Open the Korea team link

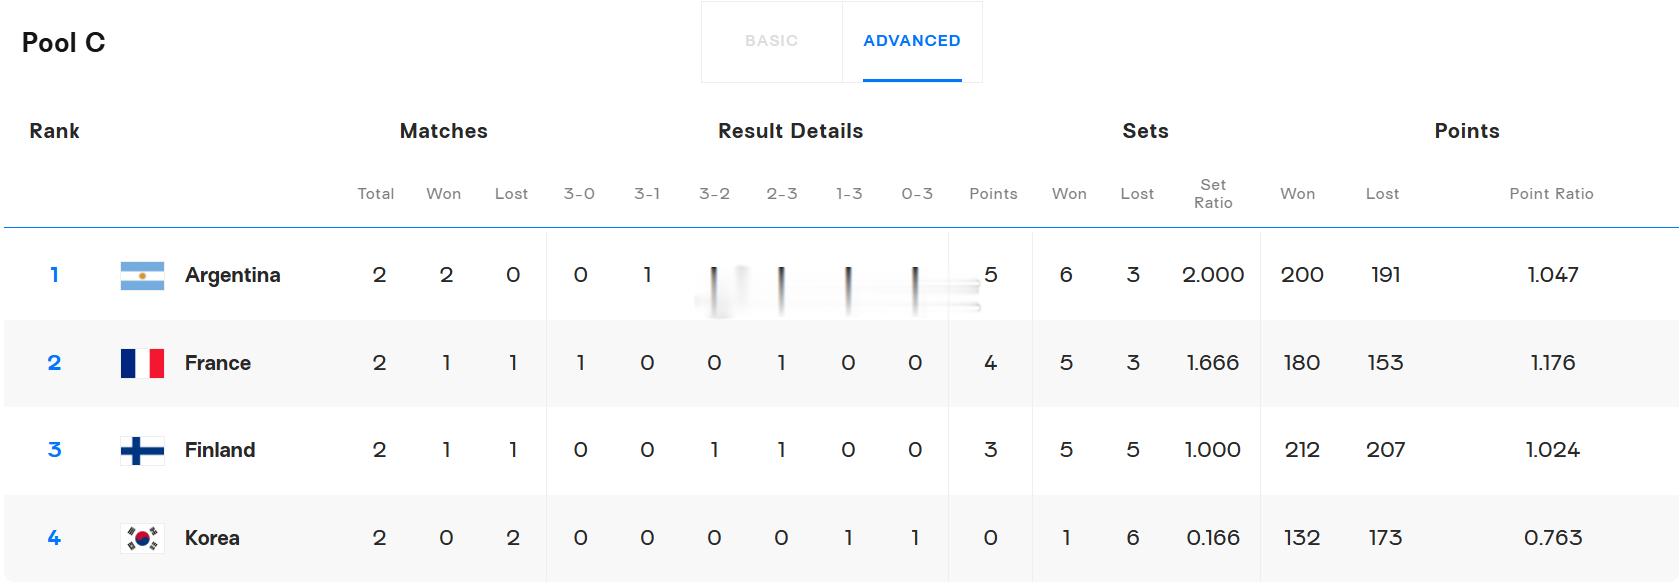(212, 538)
